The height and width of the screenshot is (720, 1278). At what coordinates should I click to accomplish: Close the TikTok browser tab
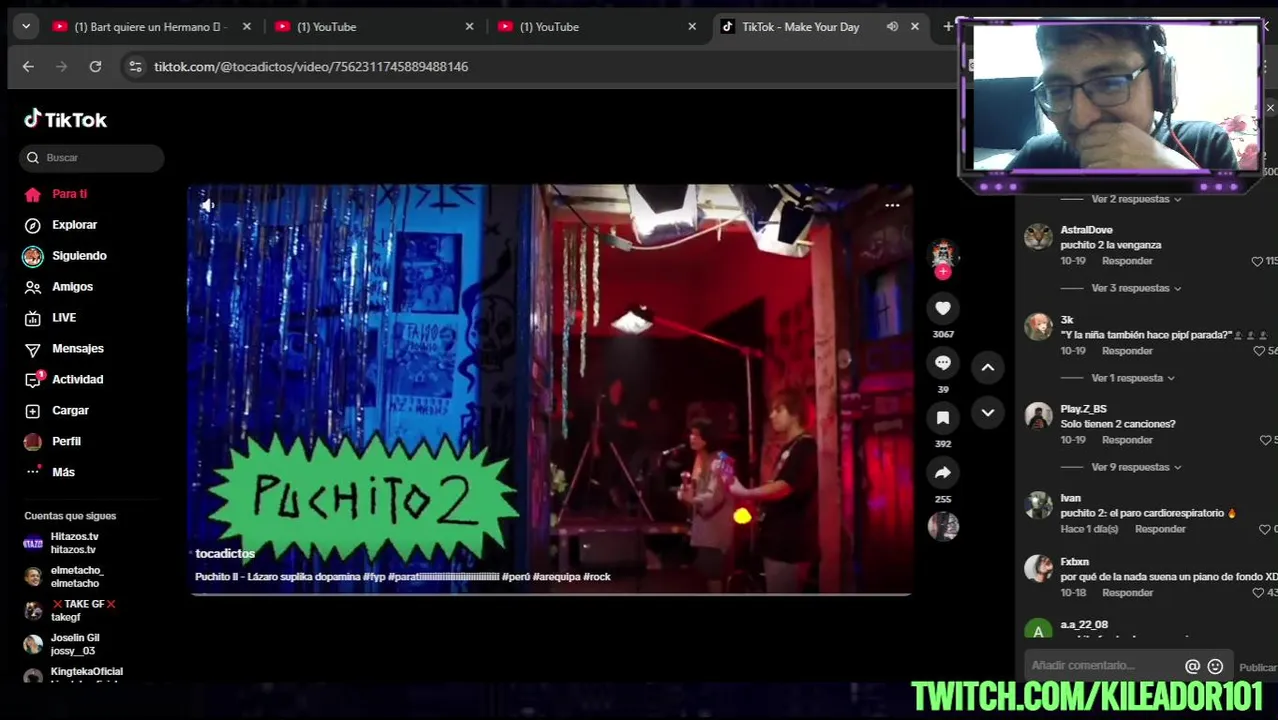[914, 27]
